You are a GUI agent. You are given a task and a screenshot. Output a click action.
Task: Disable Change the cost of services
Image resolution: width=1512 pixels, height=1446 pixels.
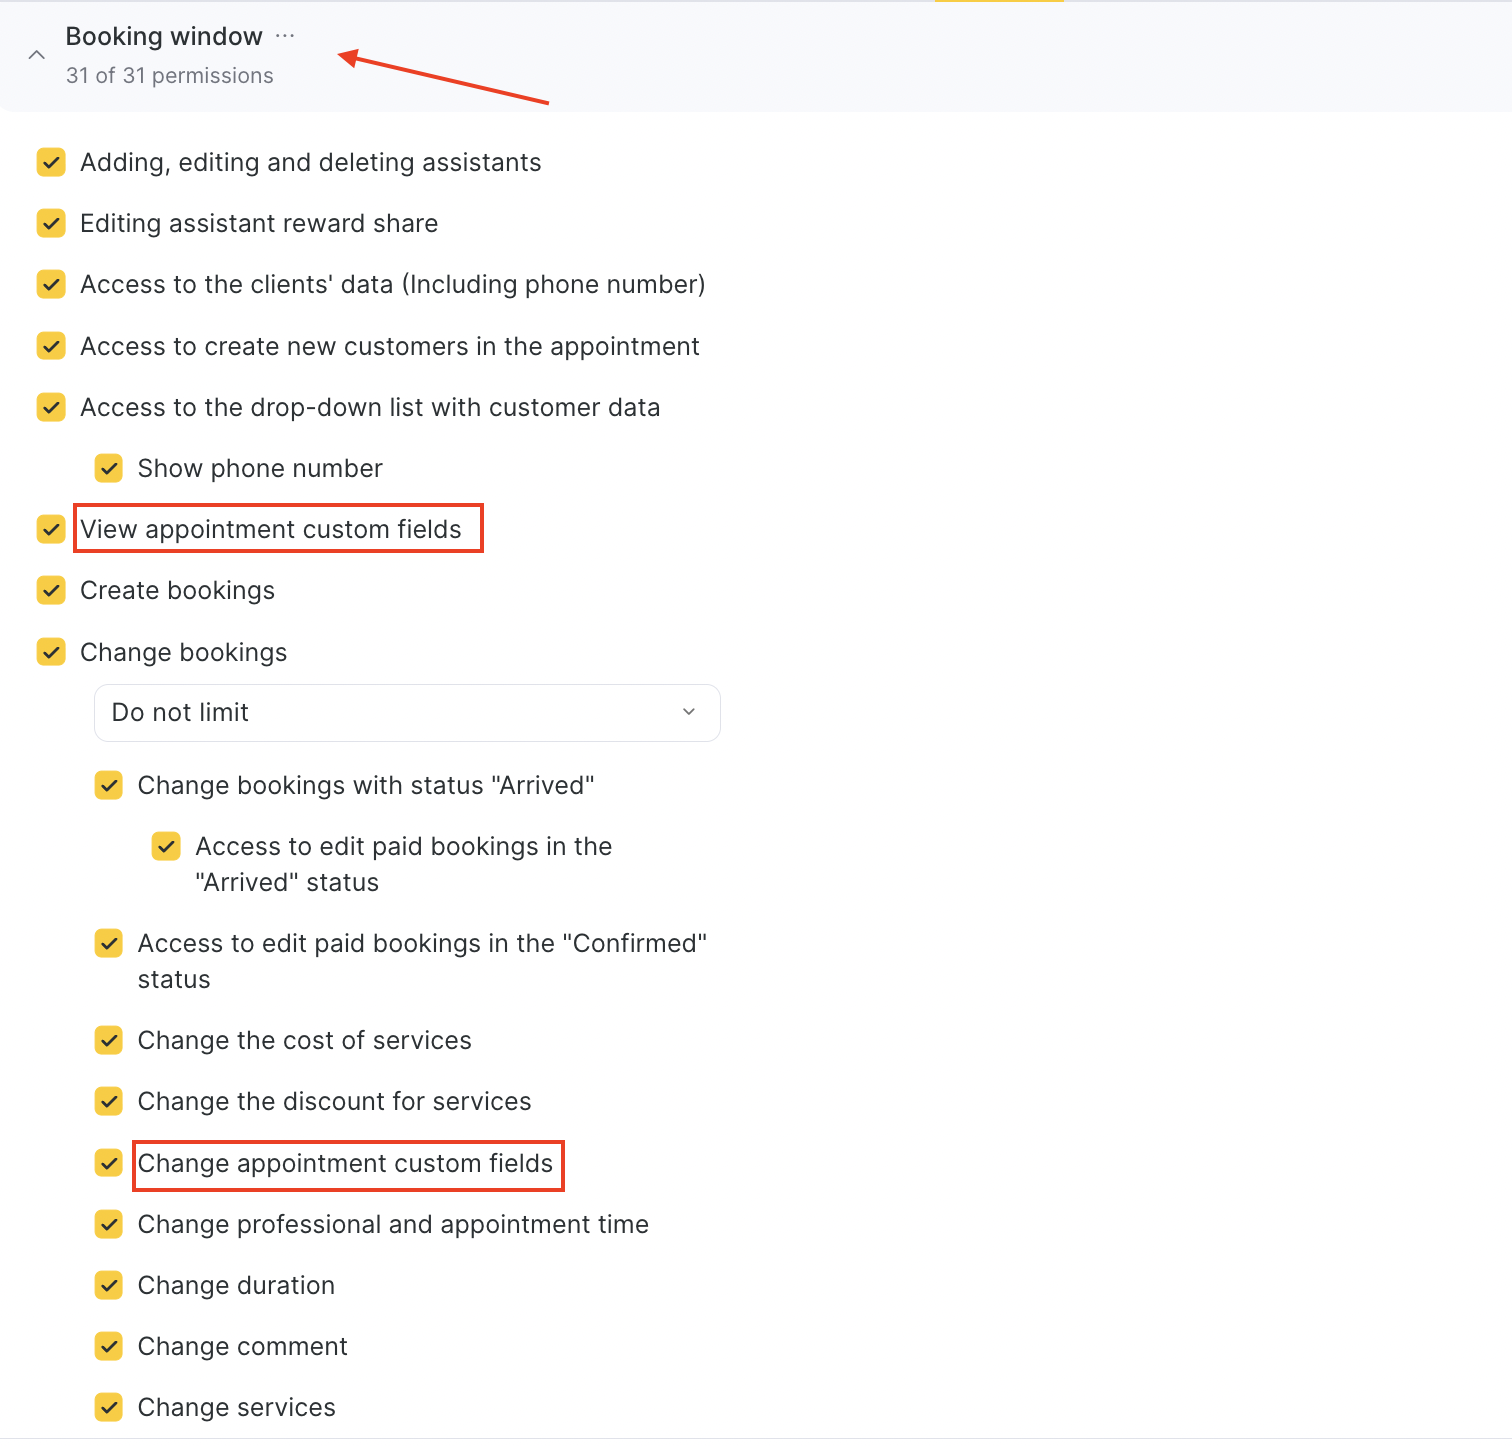109,1041
